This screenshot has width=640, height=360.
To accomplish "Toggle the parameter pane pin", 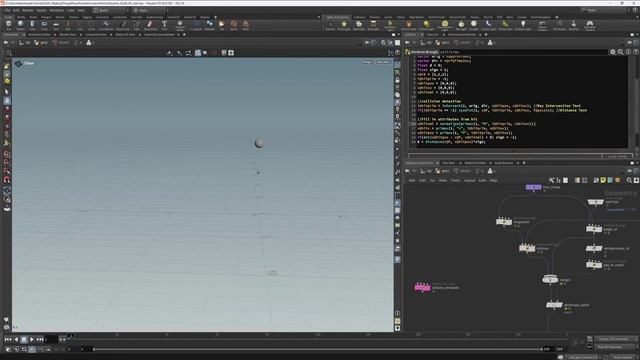I will point(629,42).
